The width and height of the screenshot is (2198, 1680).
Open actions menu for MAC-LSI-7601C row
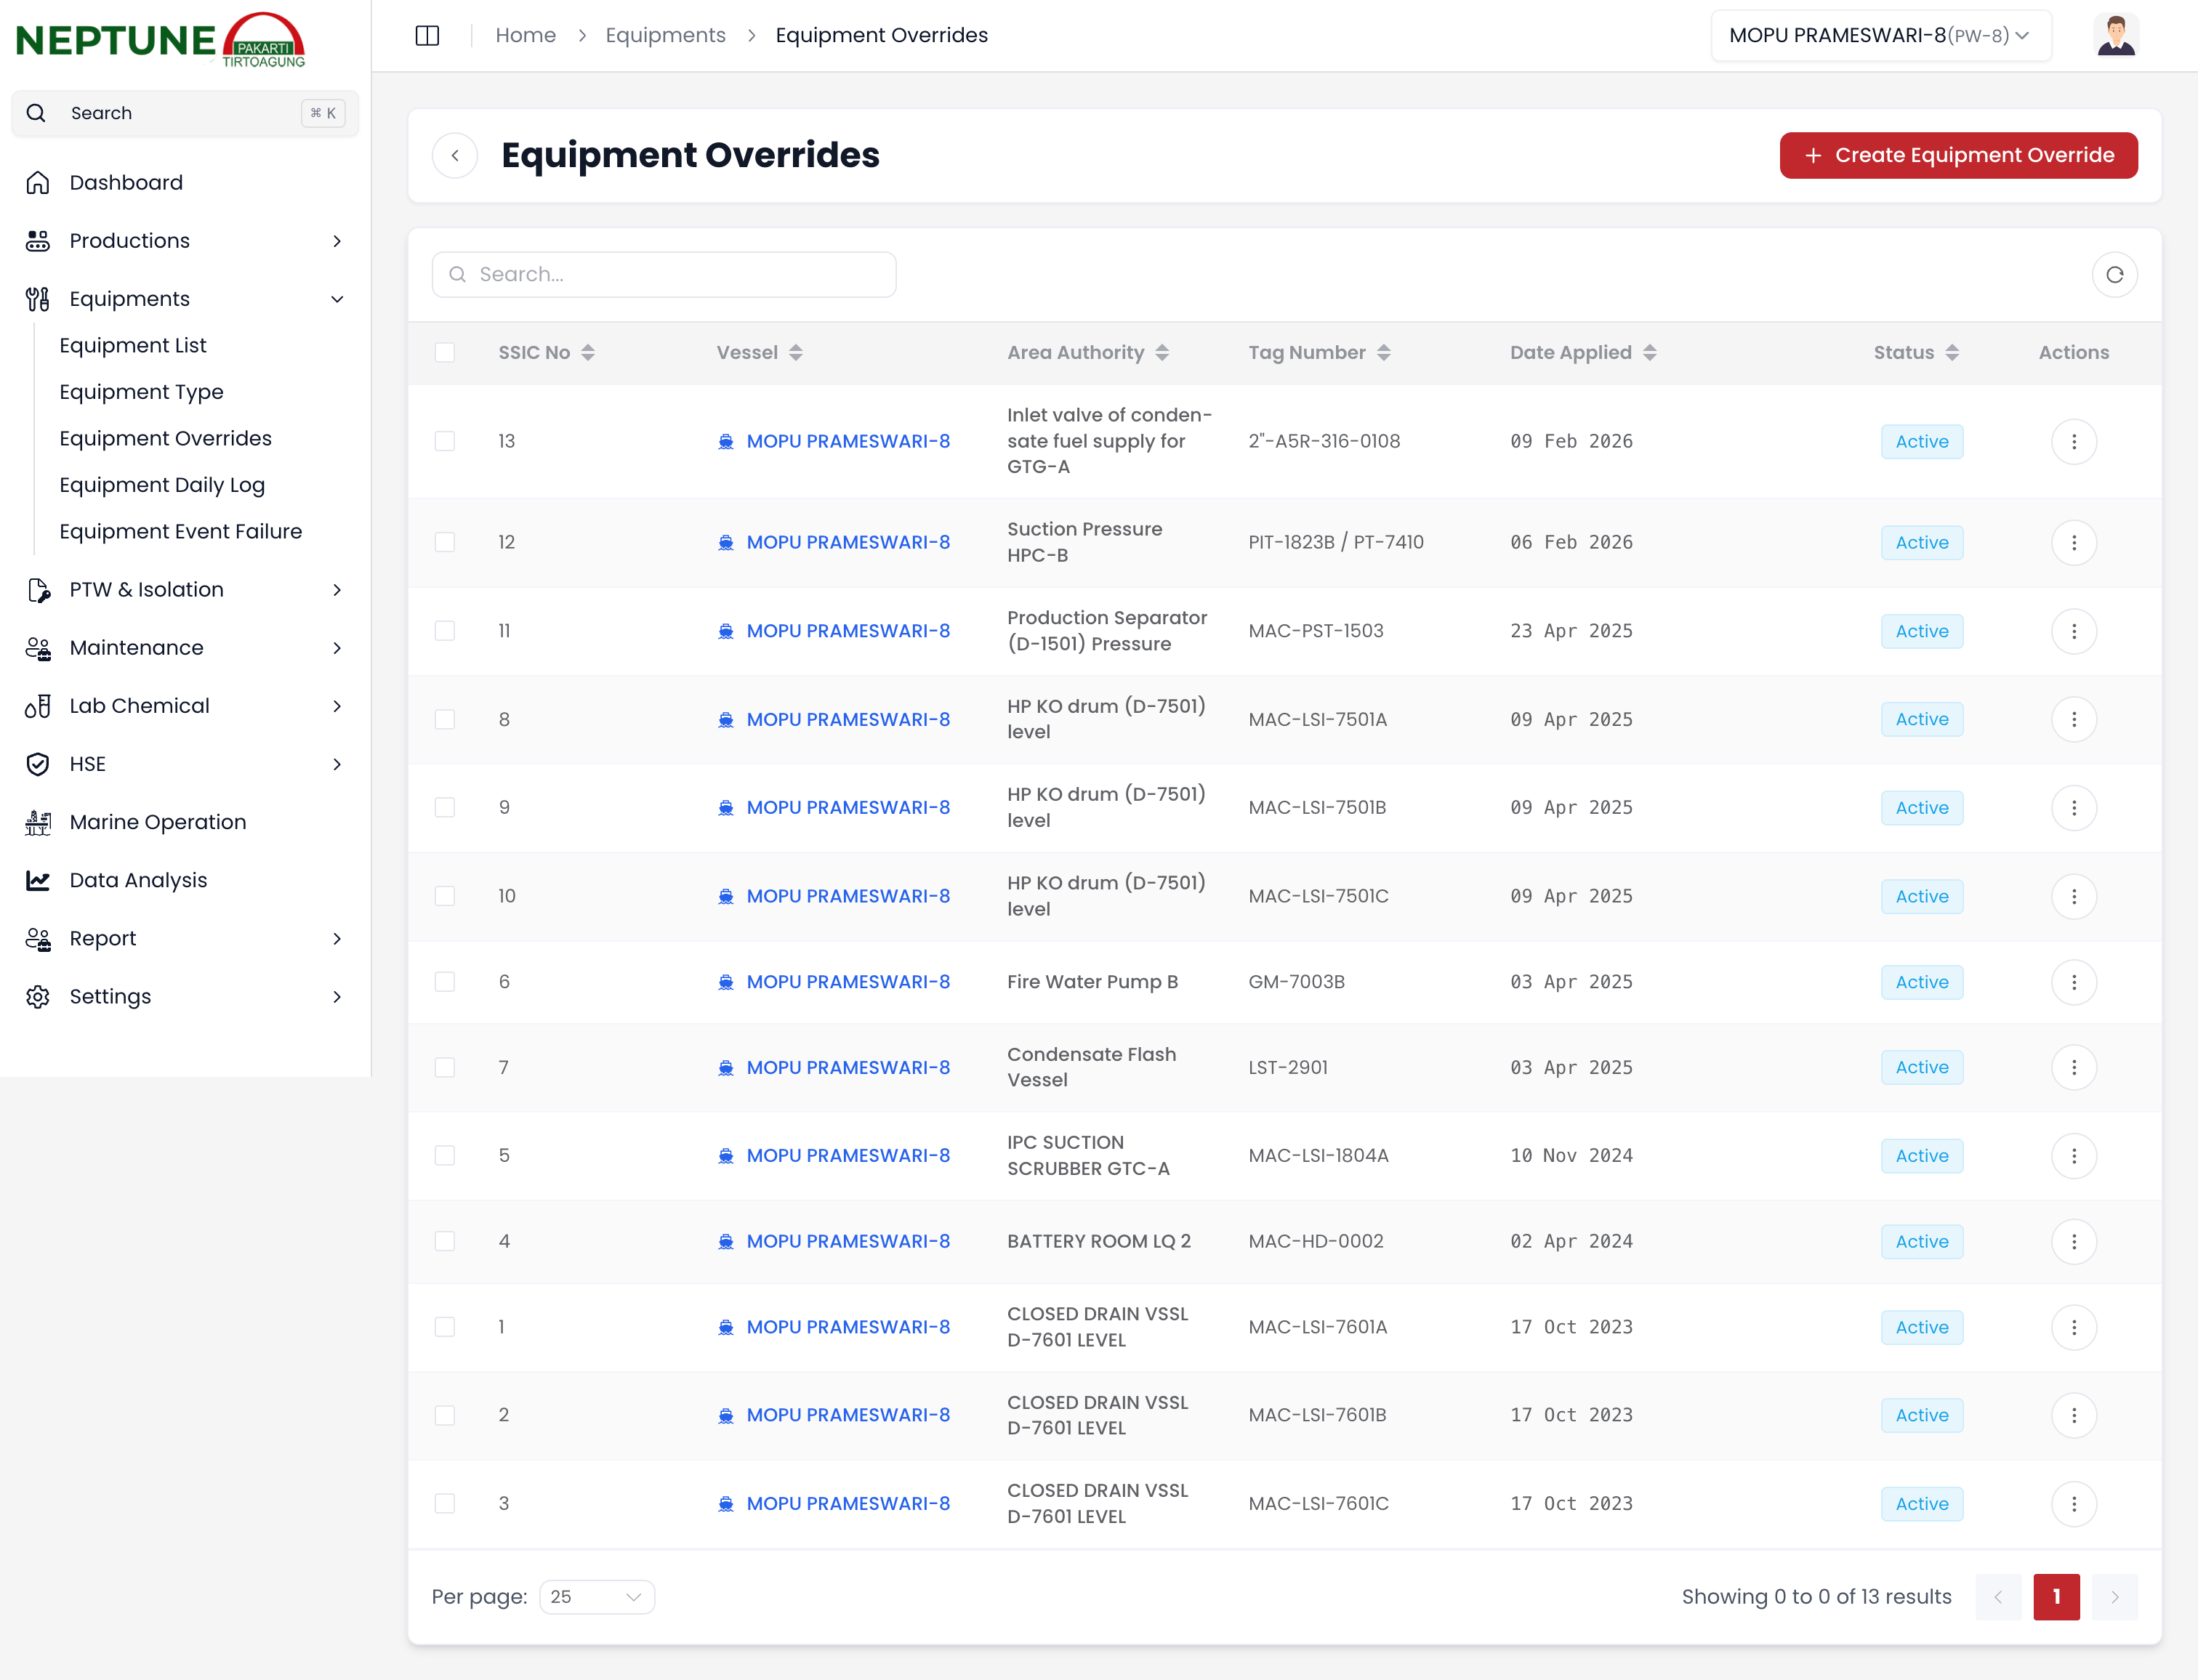click(2073, 1503)
